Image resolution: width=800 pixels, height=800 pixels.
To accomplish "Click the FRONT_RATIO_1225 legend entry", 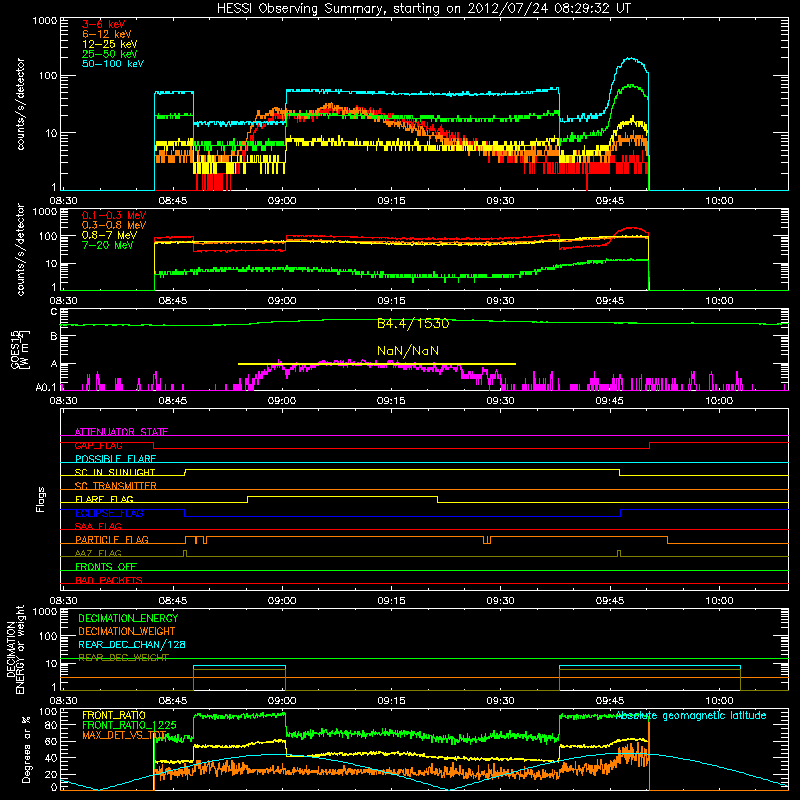I will click(x=129, y=725).
